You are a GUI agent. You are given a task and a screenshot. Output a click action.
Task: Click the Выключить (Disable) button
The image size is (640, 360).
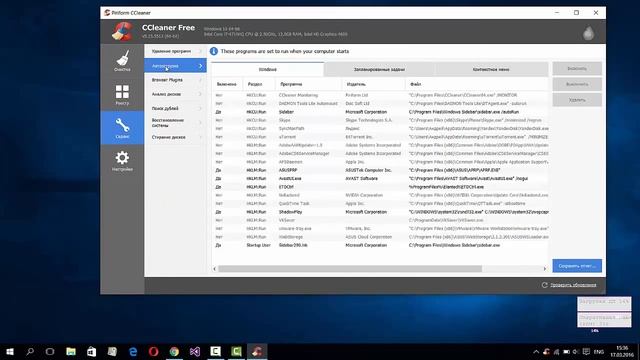coord(577,84)
